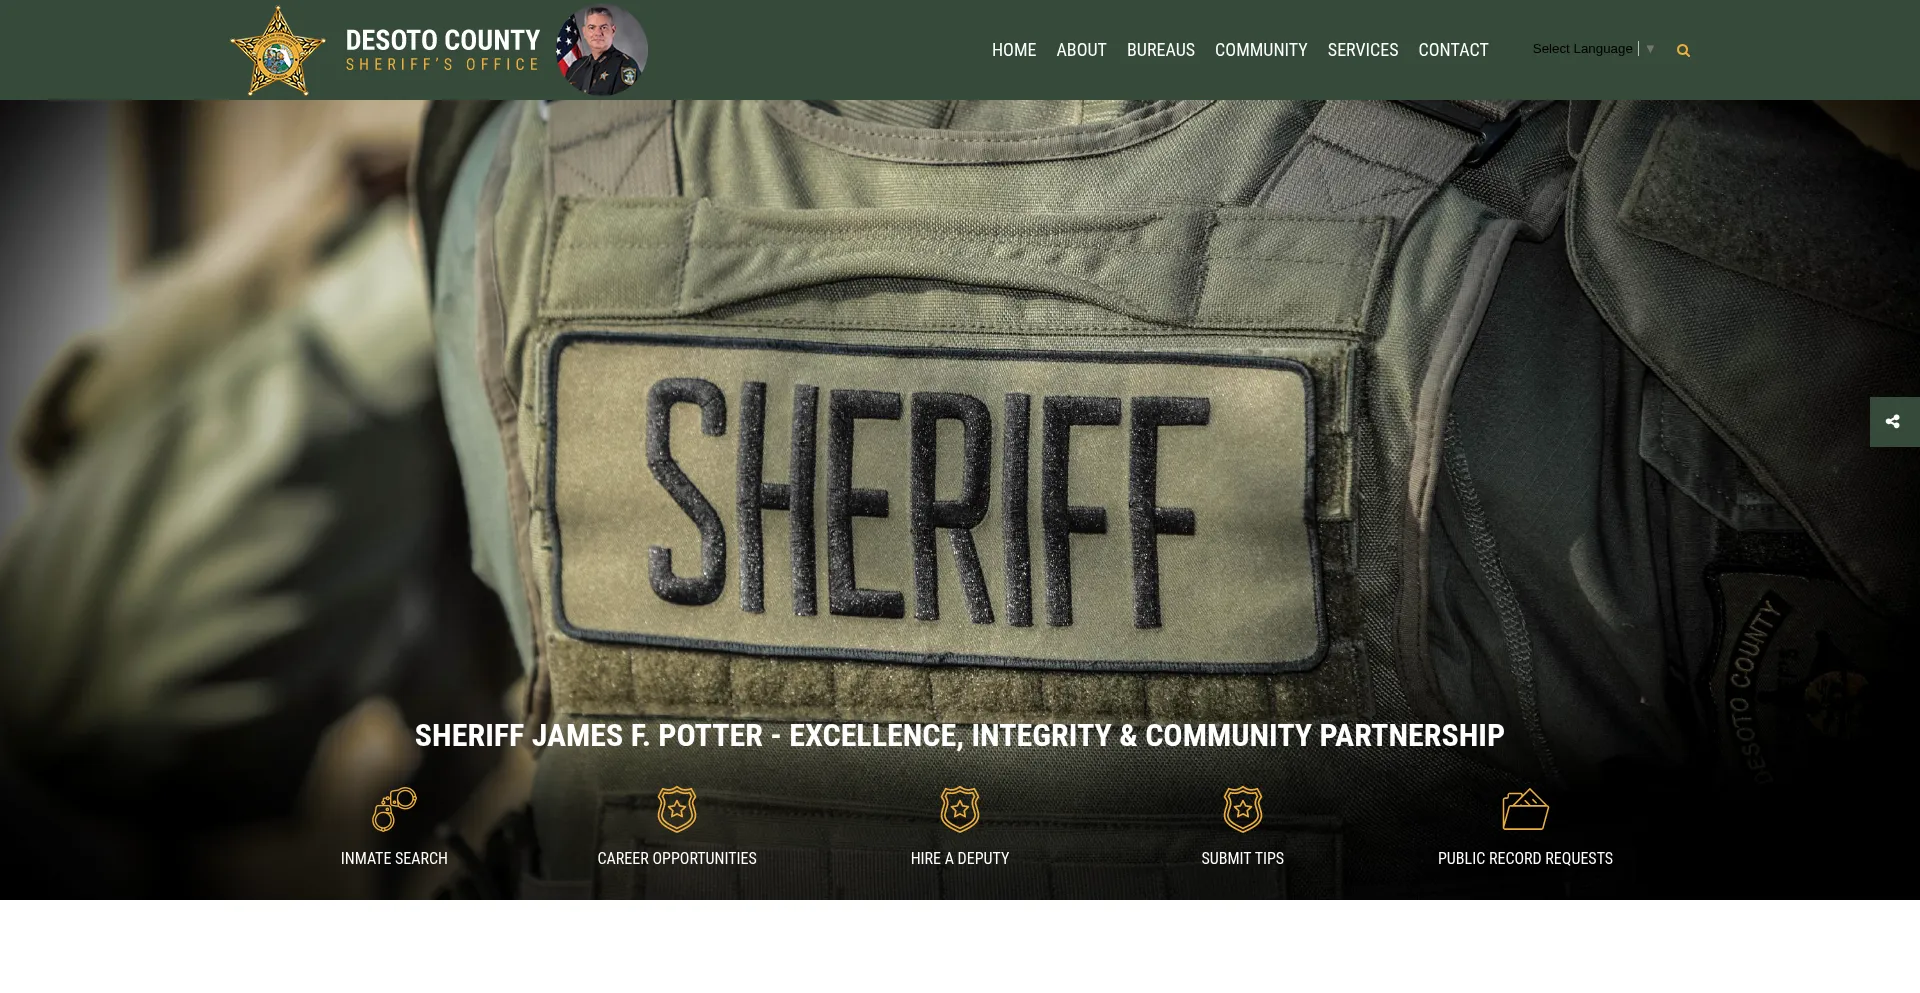The width and height of the screenshot is (1920, 993).
Task: Click the badge icon above Submit Tips
Action: point(1242,809)
